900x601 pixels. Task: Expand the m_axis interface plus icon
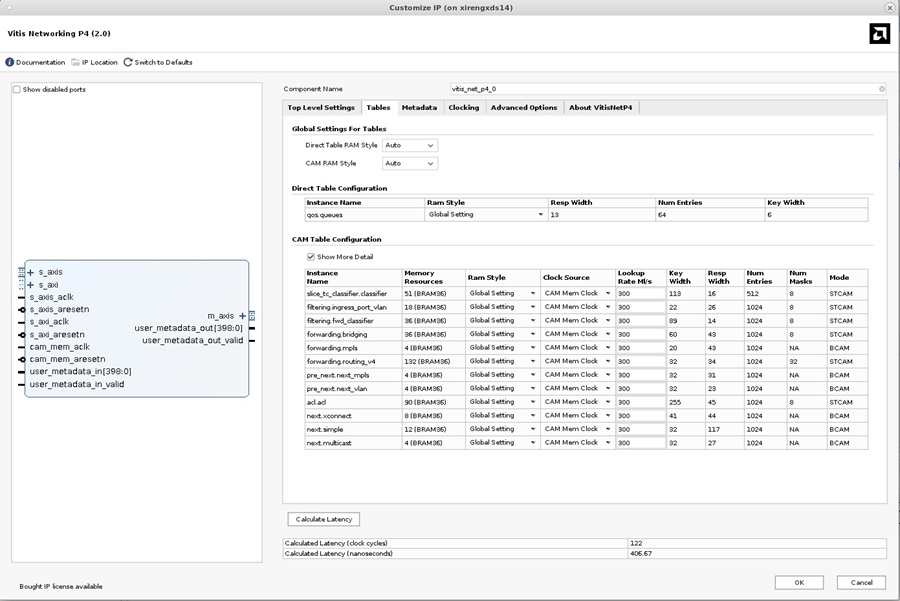click(242, 316)
